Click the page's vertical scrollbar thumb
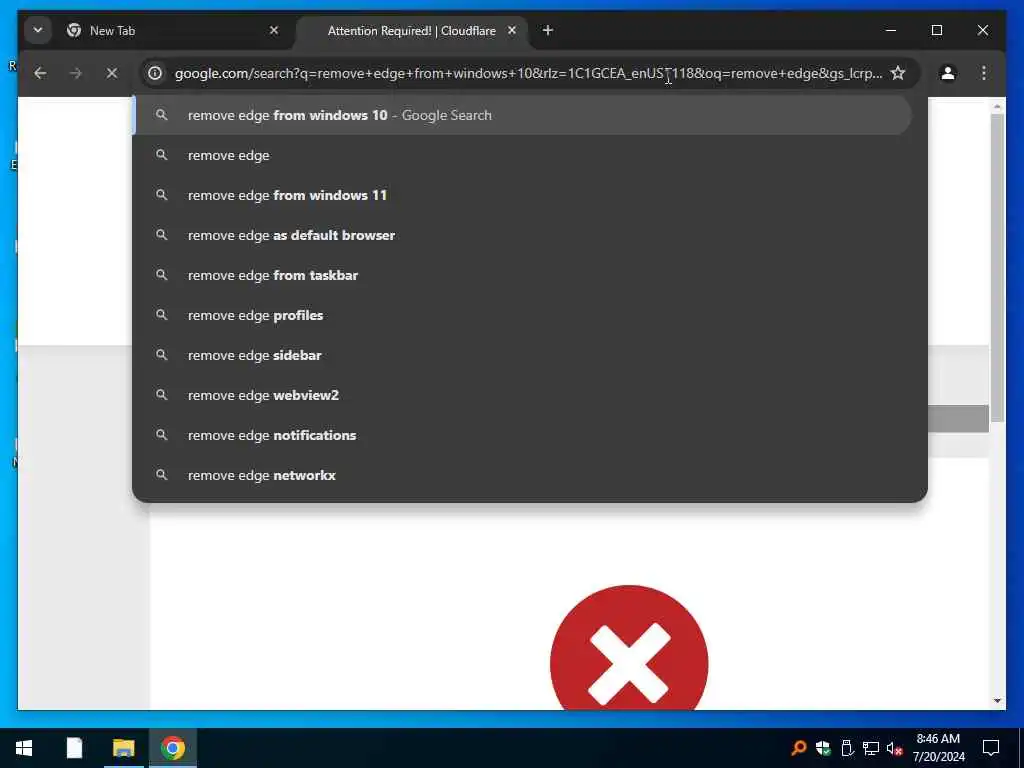The width and height of the screenshot is (1024, 768). (997, 268)
